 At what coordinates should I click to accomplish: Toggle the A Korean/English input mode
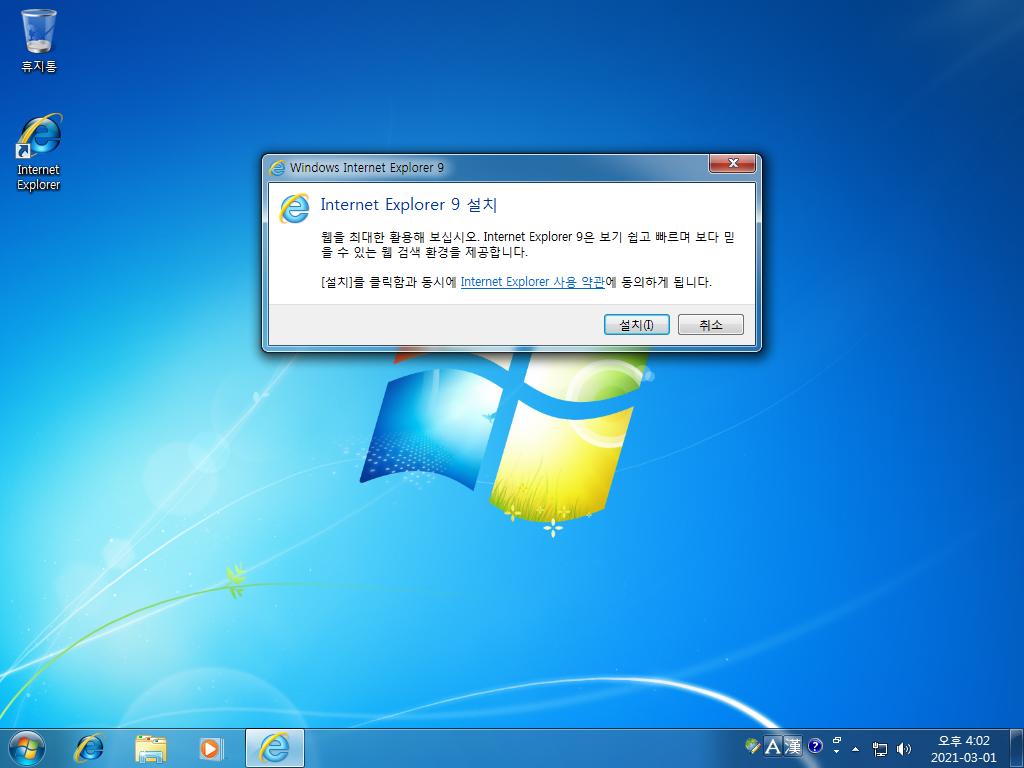click(773, 746)
